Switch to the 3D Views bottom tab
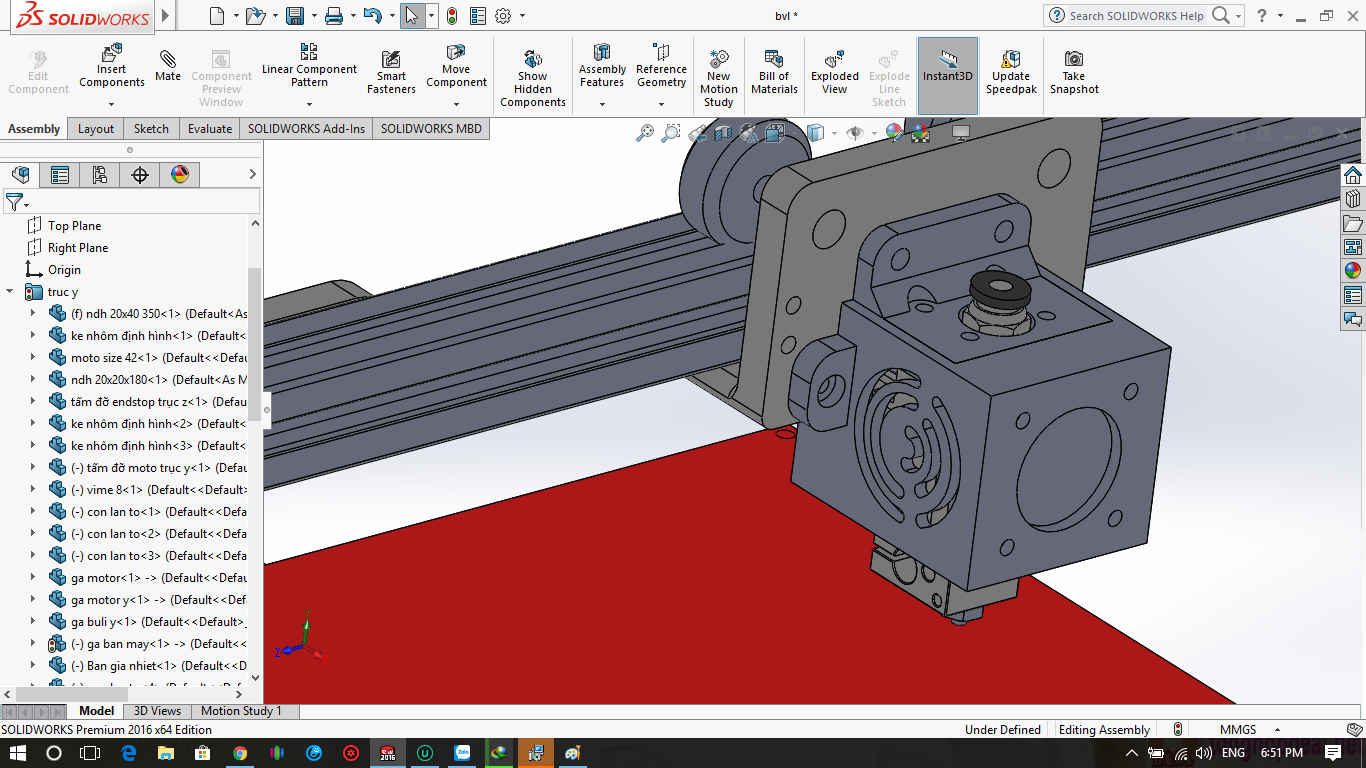The image size is (1366, 768). click(x=158, y=711)
